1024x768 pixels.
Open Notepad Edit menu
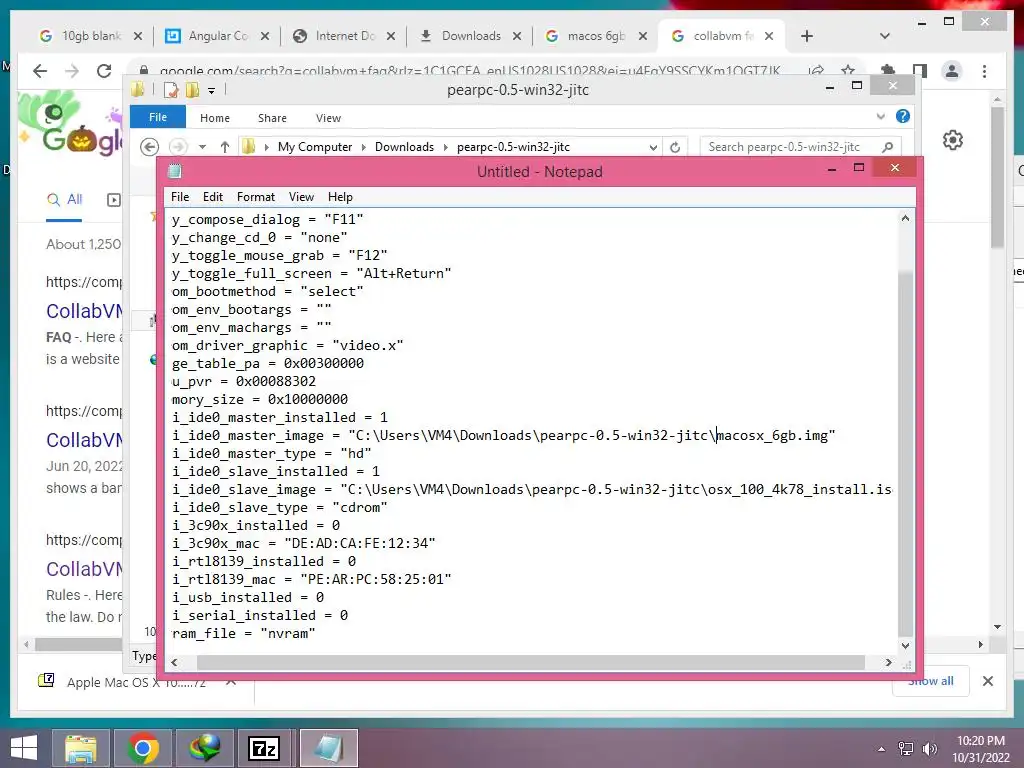point(213,197)
